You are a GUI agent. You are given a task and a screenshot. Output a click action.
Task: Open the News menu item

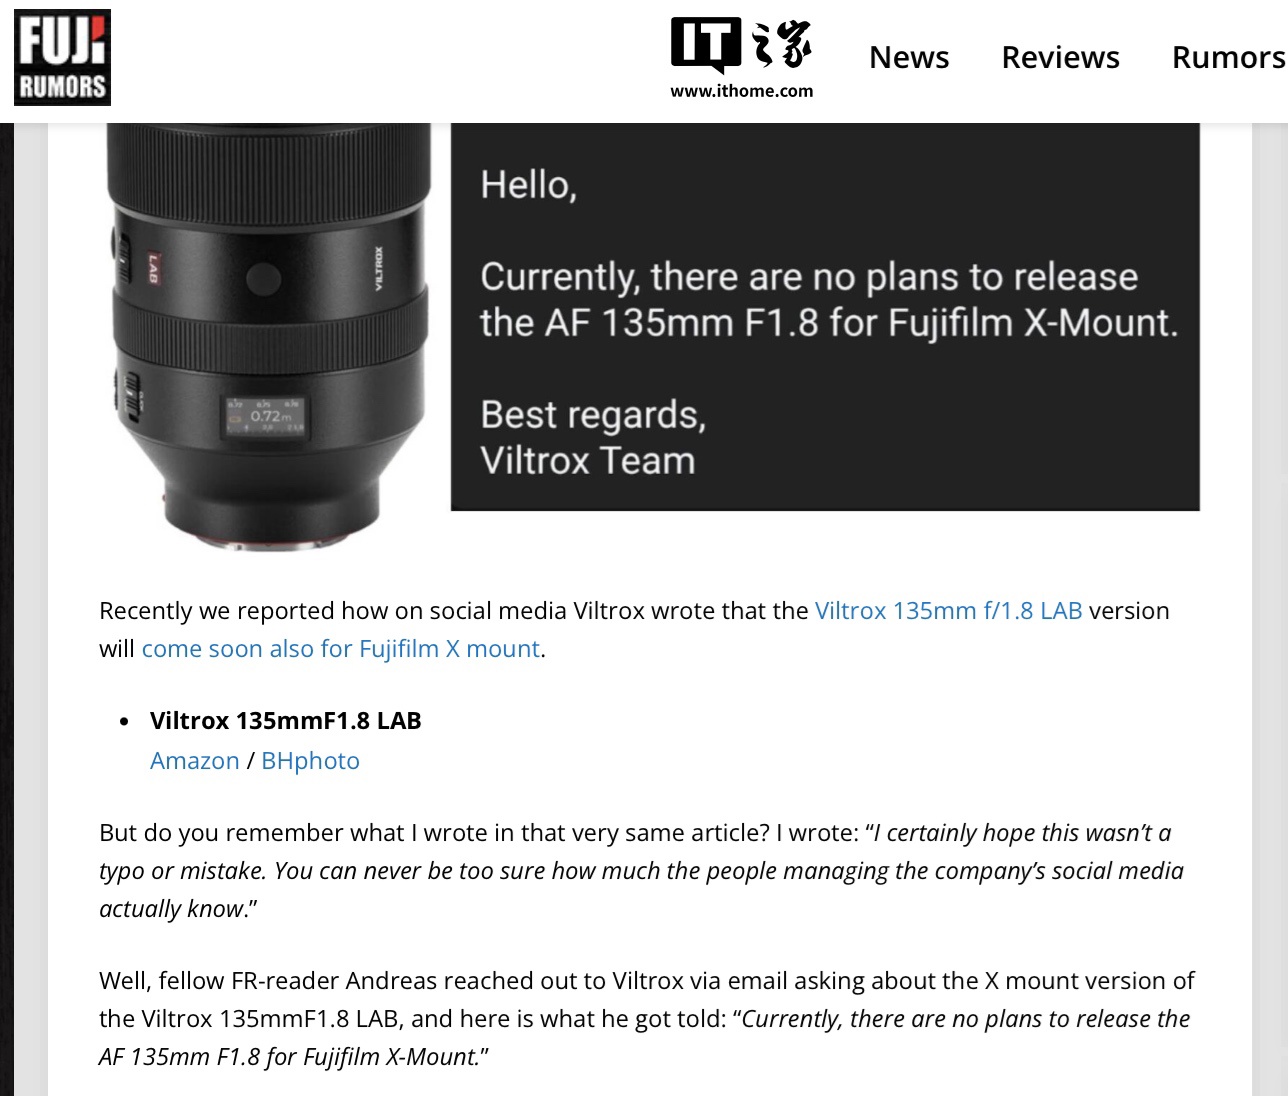pyautogui.click(x=908, y=57)
